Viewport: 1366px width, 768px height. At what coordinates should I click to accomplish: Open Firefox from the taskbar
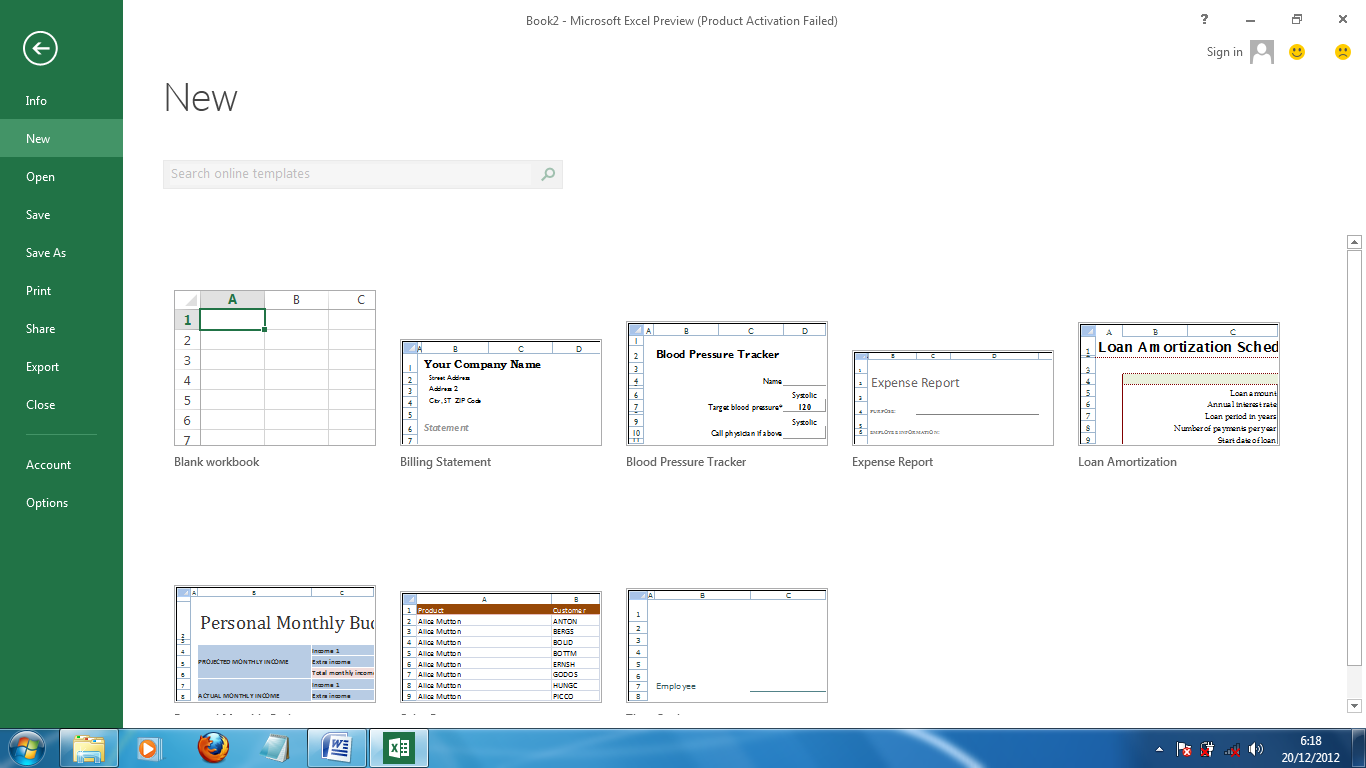(x=211, y=748)
